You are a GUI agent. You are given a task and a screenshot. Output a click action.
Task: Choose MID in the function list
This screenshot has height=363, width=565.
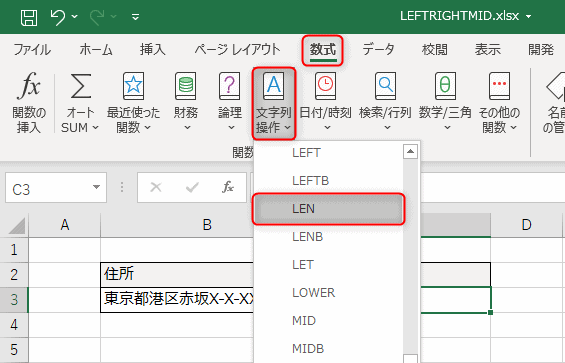329,320
